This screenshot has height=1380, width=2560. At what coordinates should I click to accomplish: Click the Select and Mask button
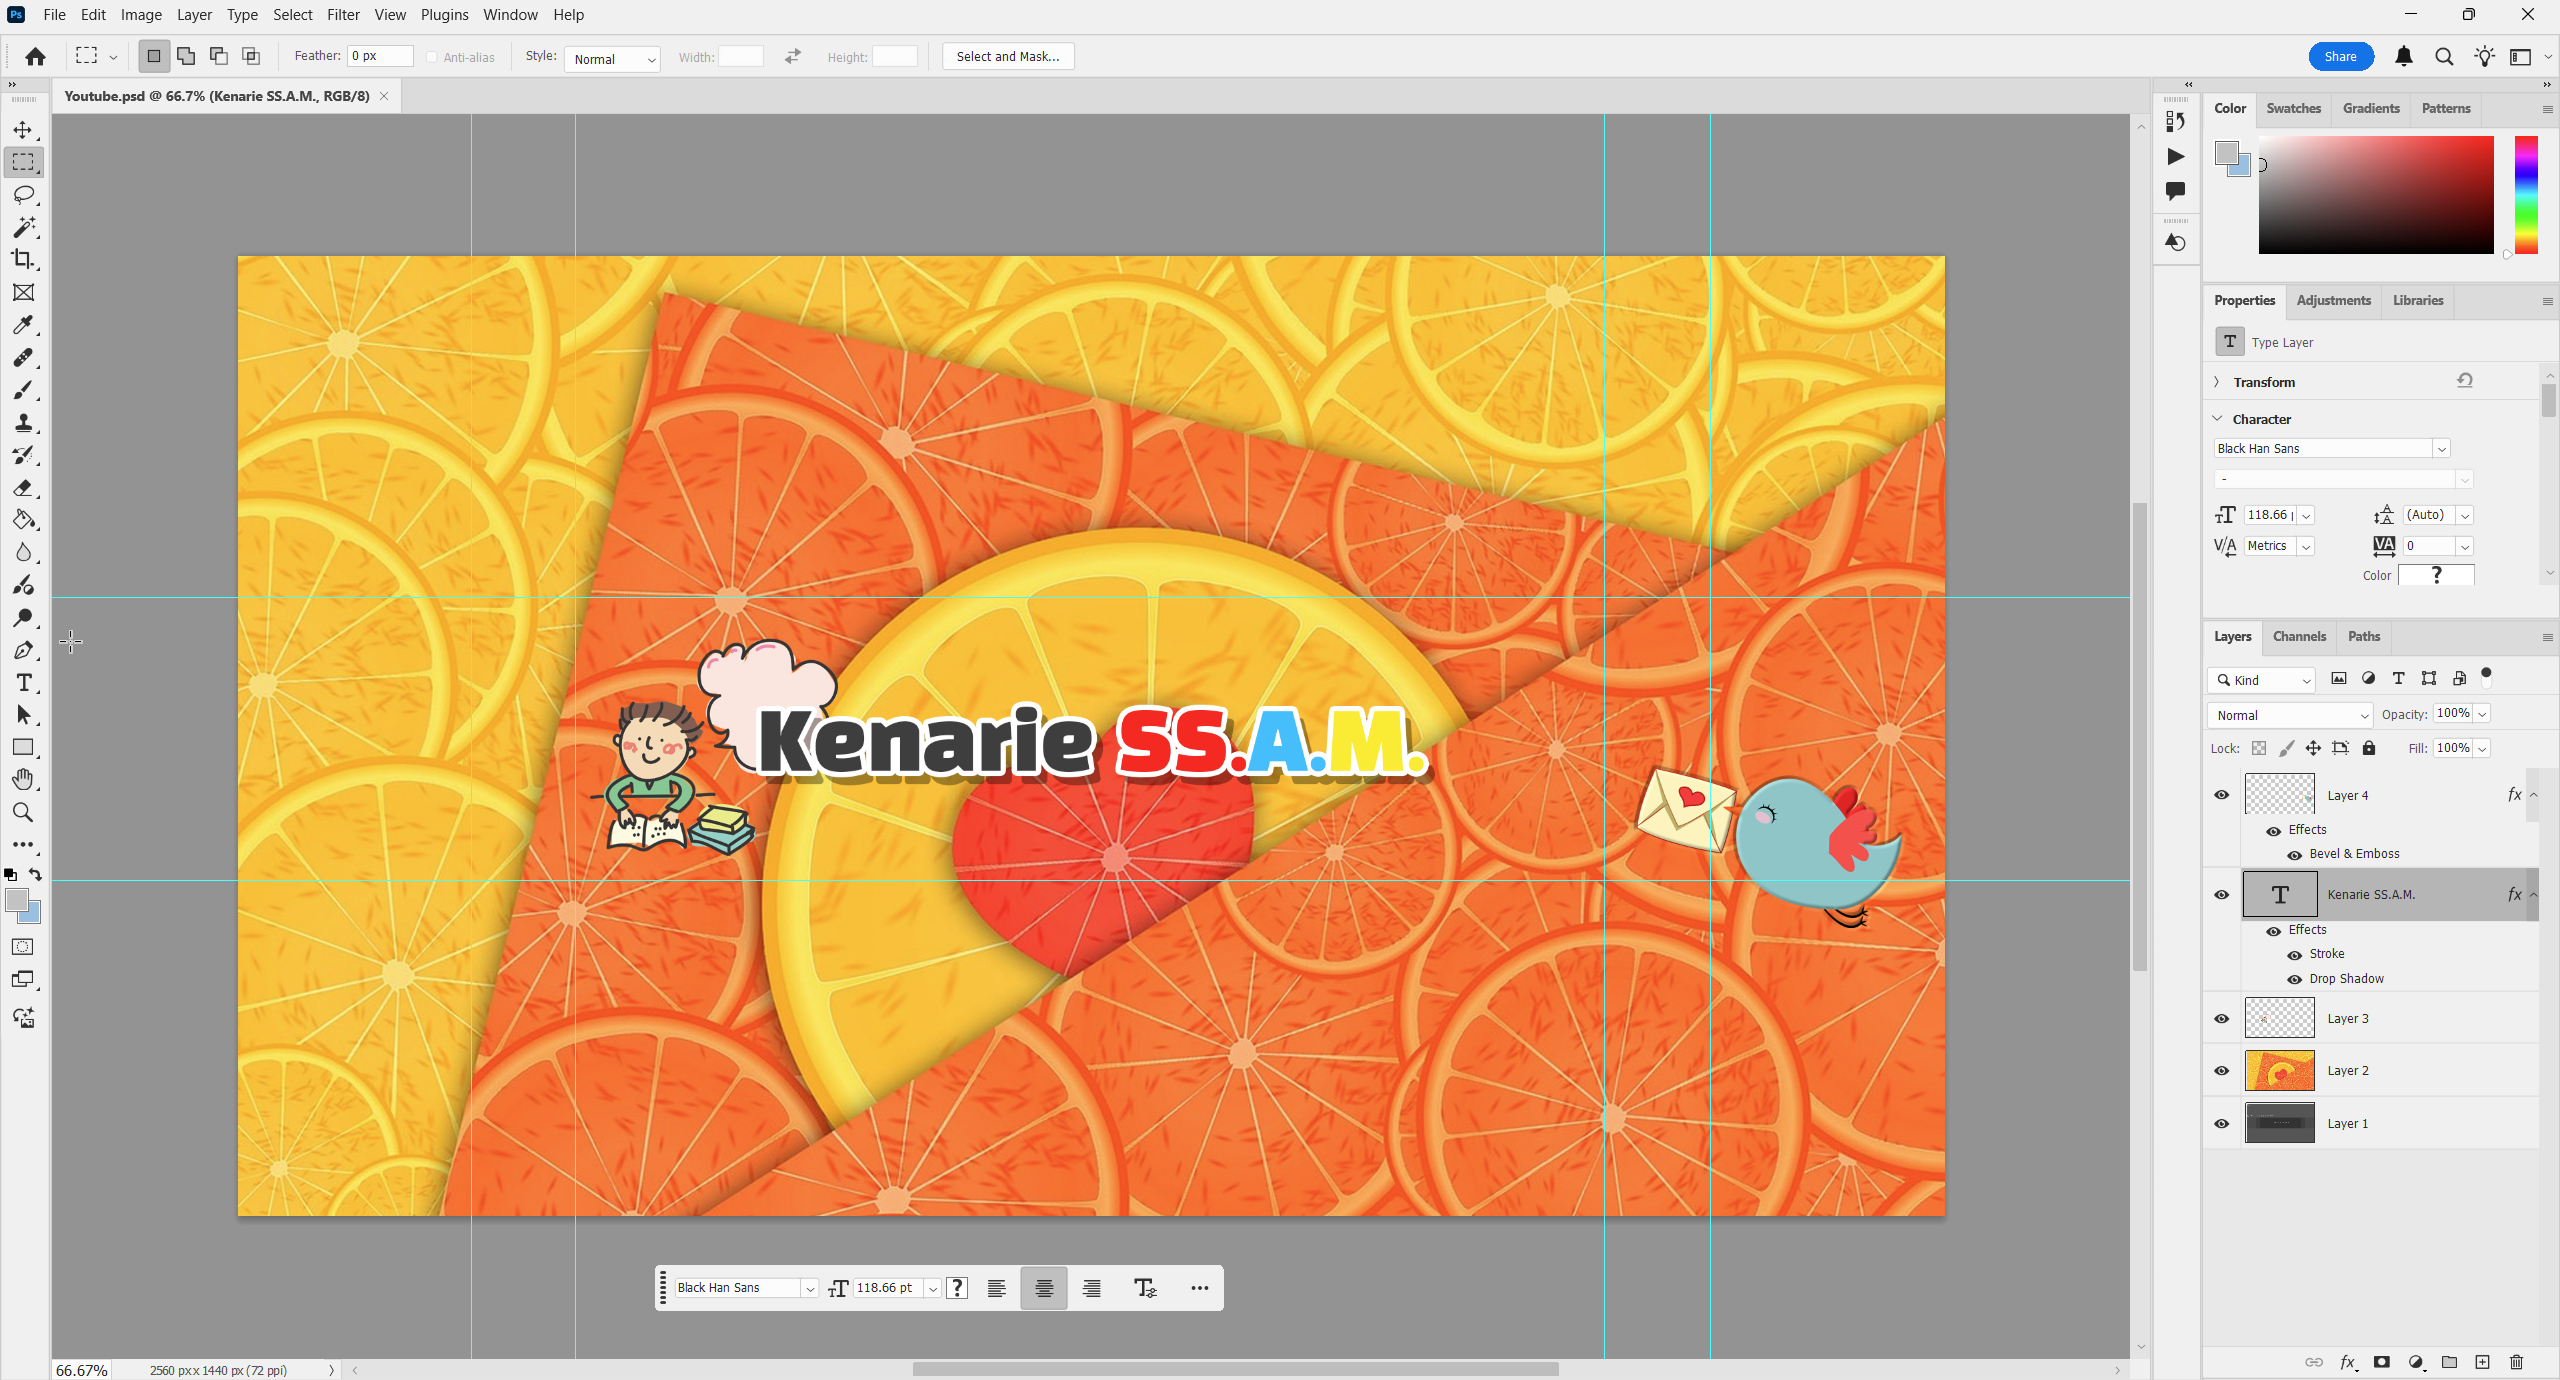(x=1007, y=56)
